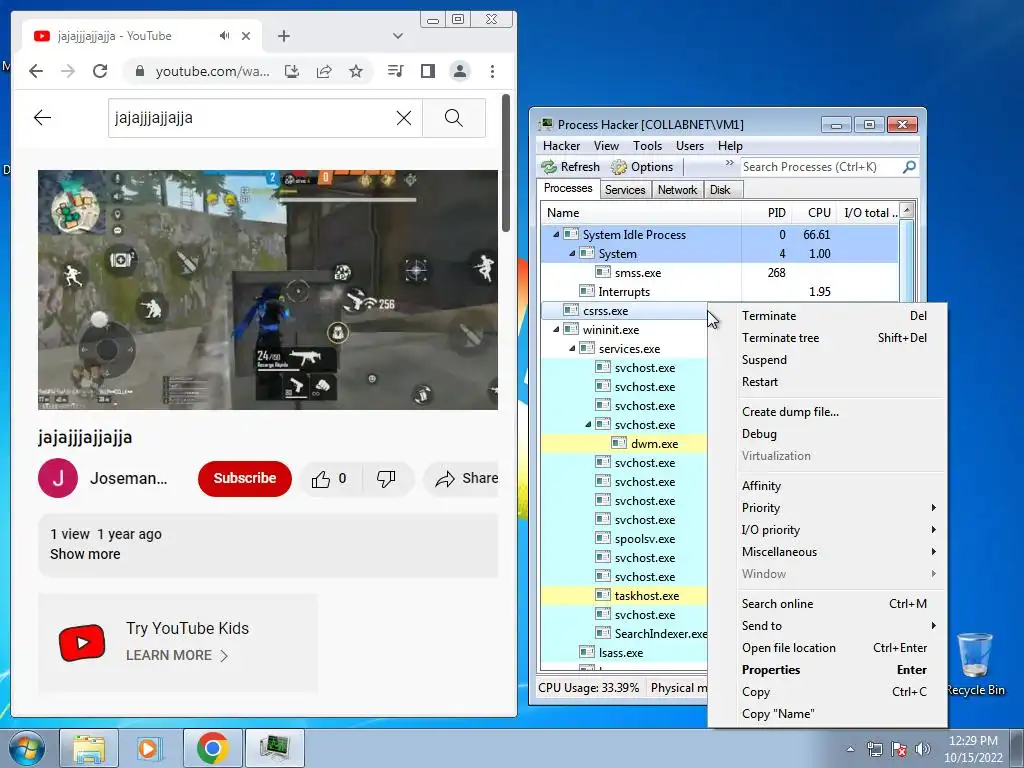The image size is (1024, 768).
Task: Click the YouTube page vertical scrollbar
Action: click(x=506, y=163)
